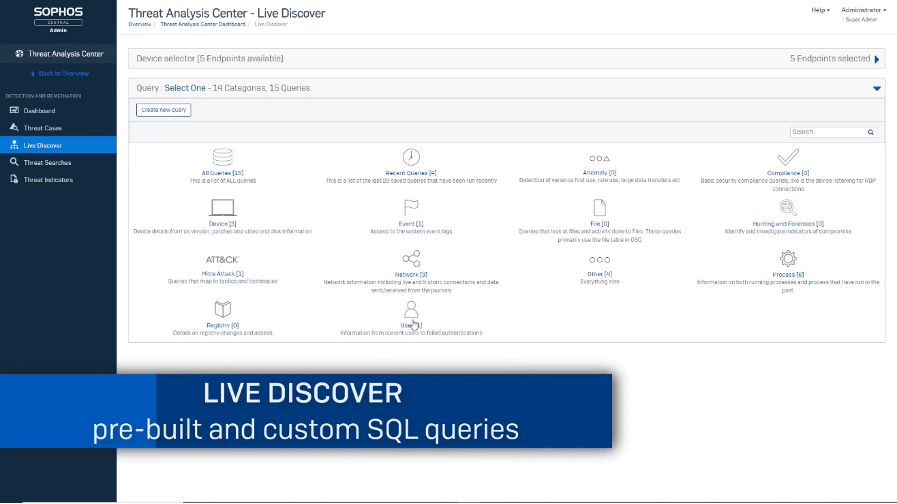Image resolution: width=897 pixels, height=504 pixels.
Task: Collapse the Query section chevron
Action: [x=877, y=88]
